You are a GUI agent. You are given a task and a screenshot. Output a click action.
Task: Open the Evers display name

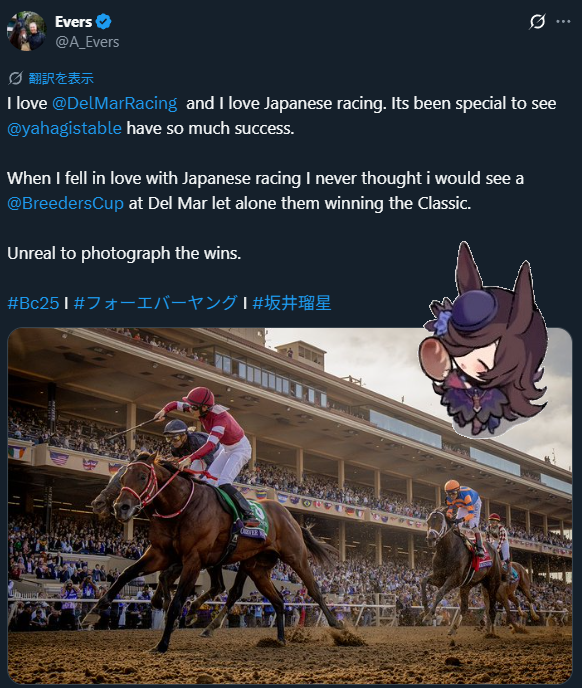coord(73,22)
